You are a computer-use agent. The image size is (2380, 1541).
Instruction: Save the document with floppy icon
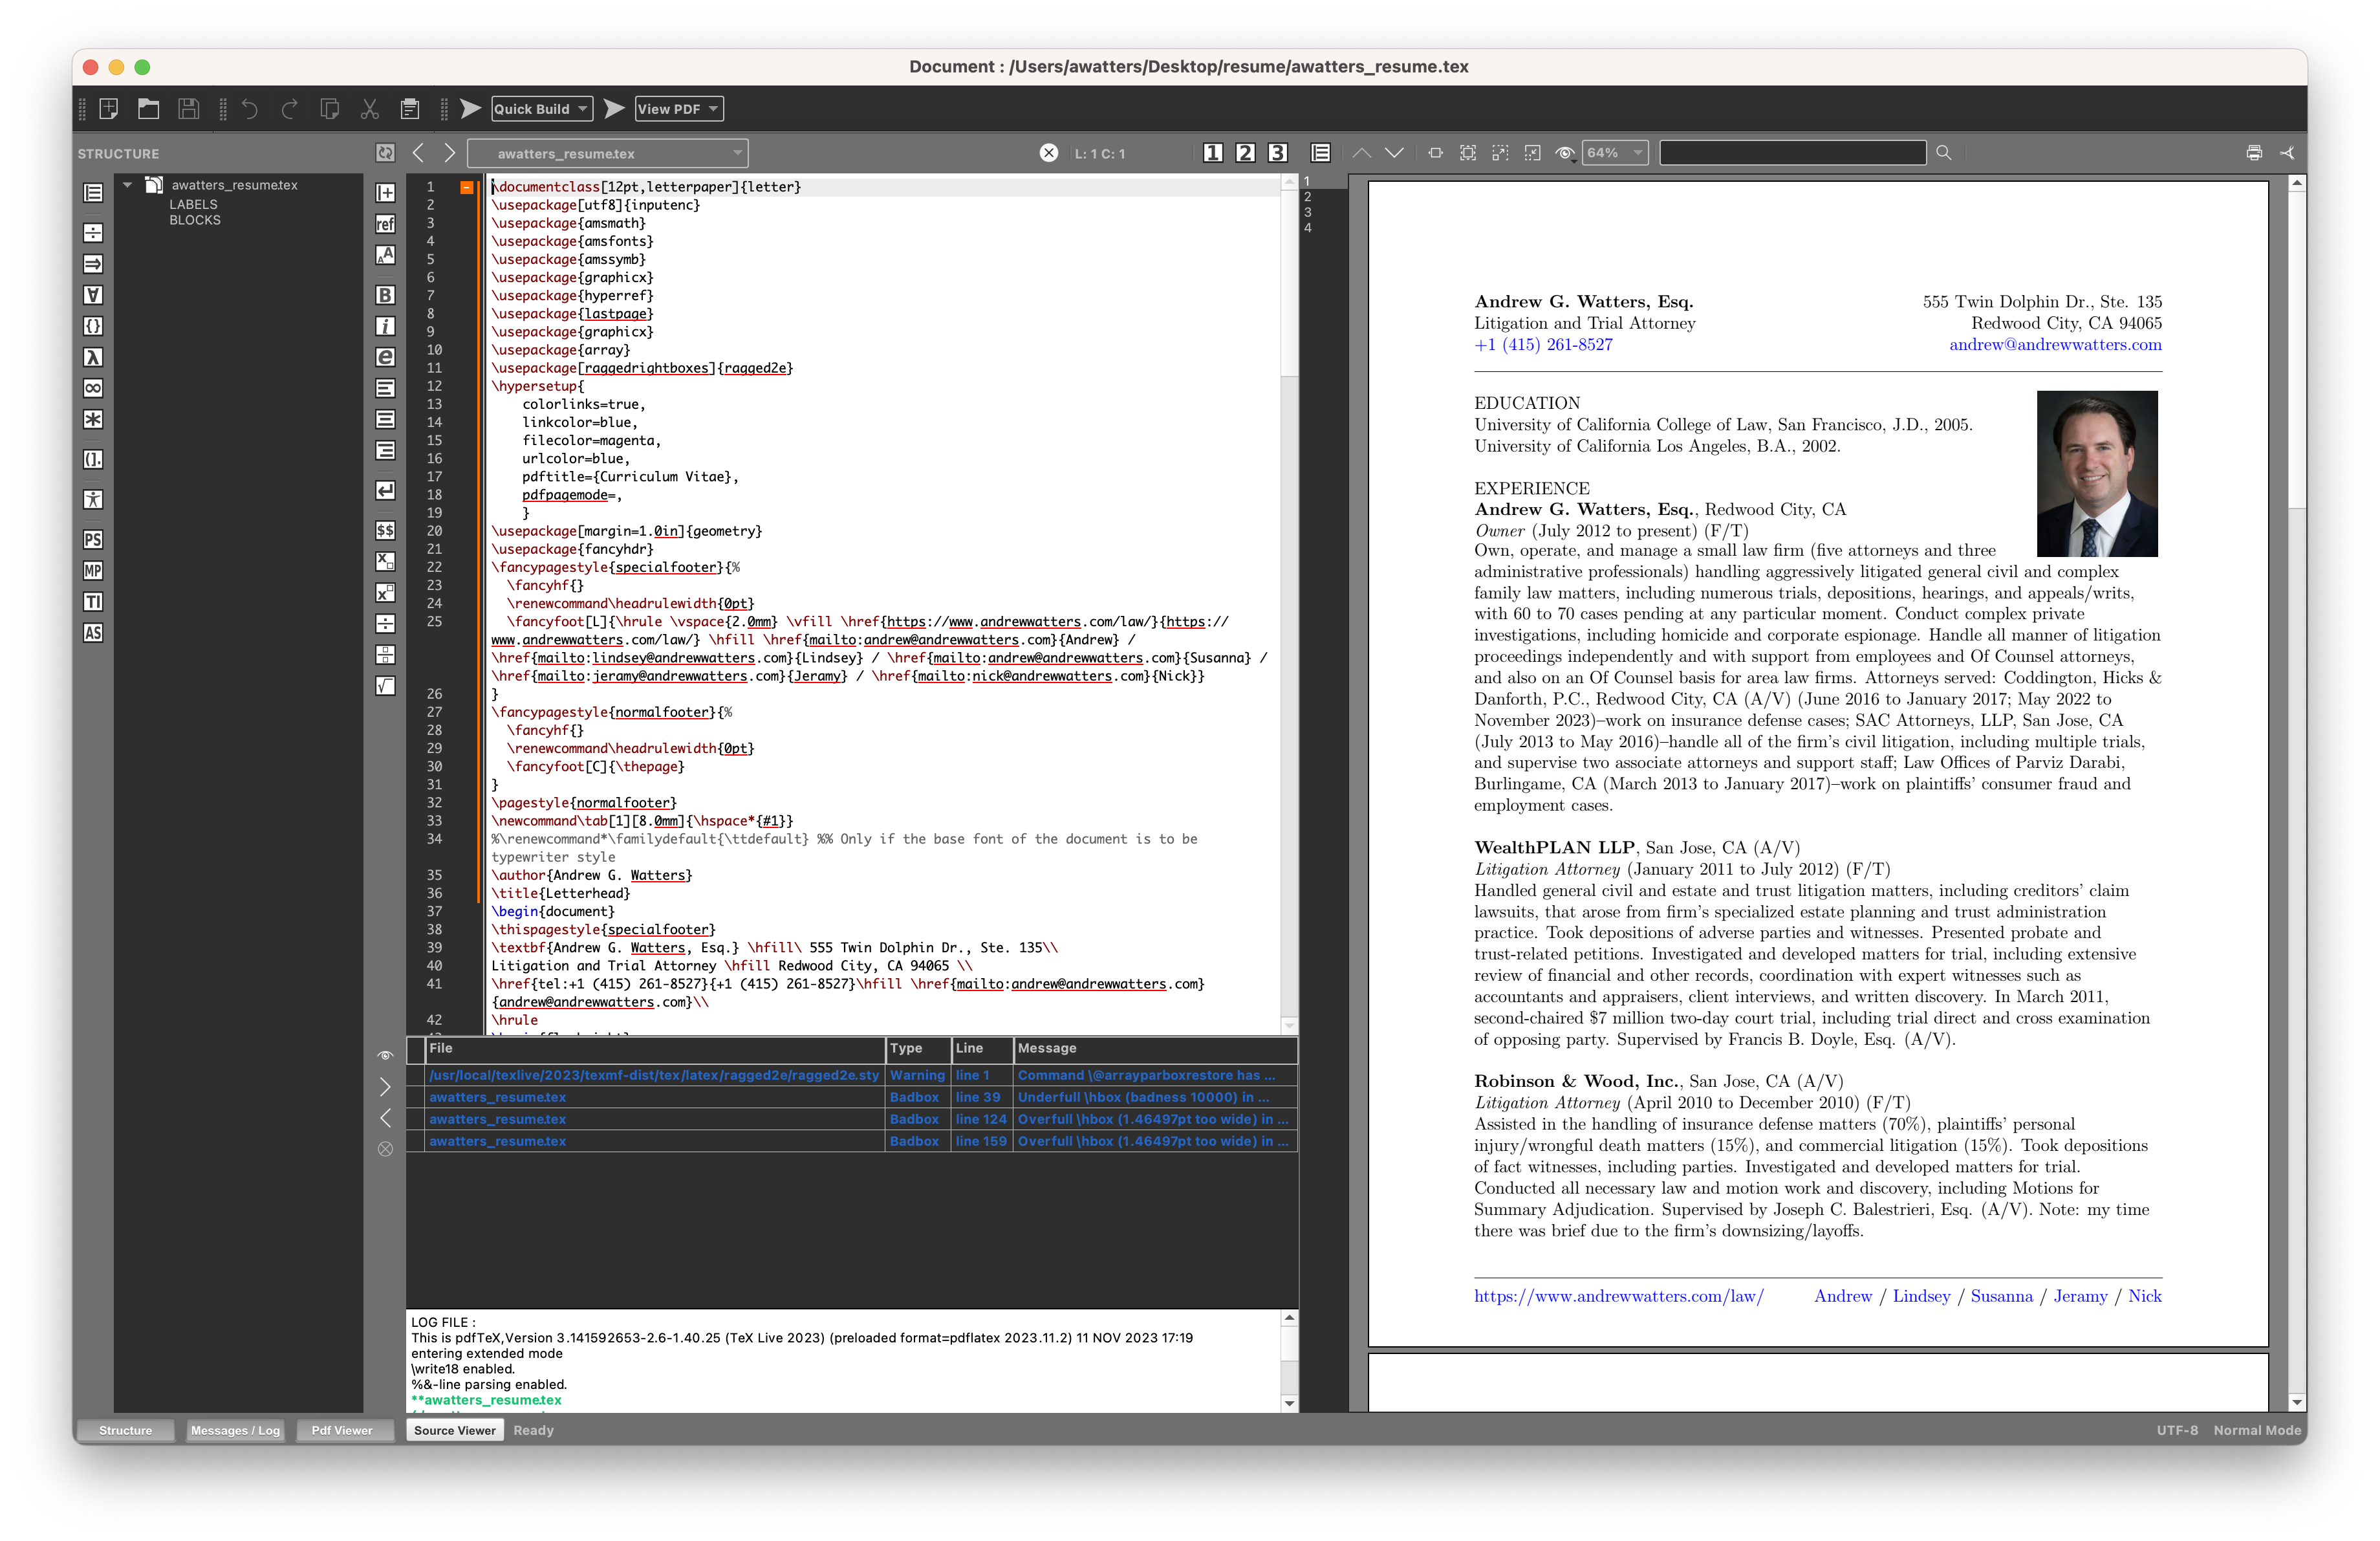click(x=189, y=108)
